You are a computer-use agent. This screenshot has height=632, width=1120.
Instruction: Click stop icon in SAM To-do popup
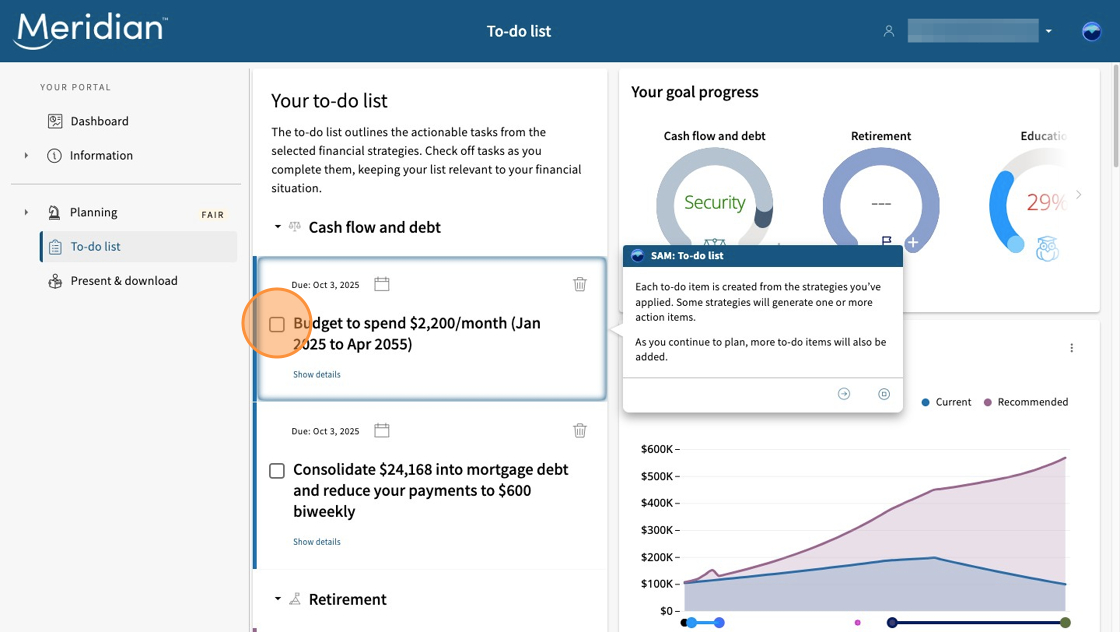(x=884, y=394)
